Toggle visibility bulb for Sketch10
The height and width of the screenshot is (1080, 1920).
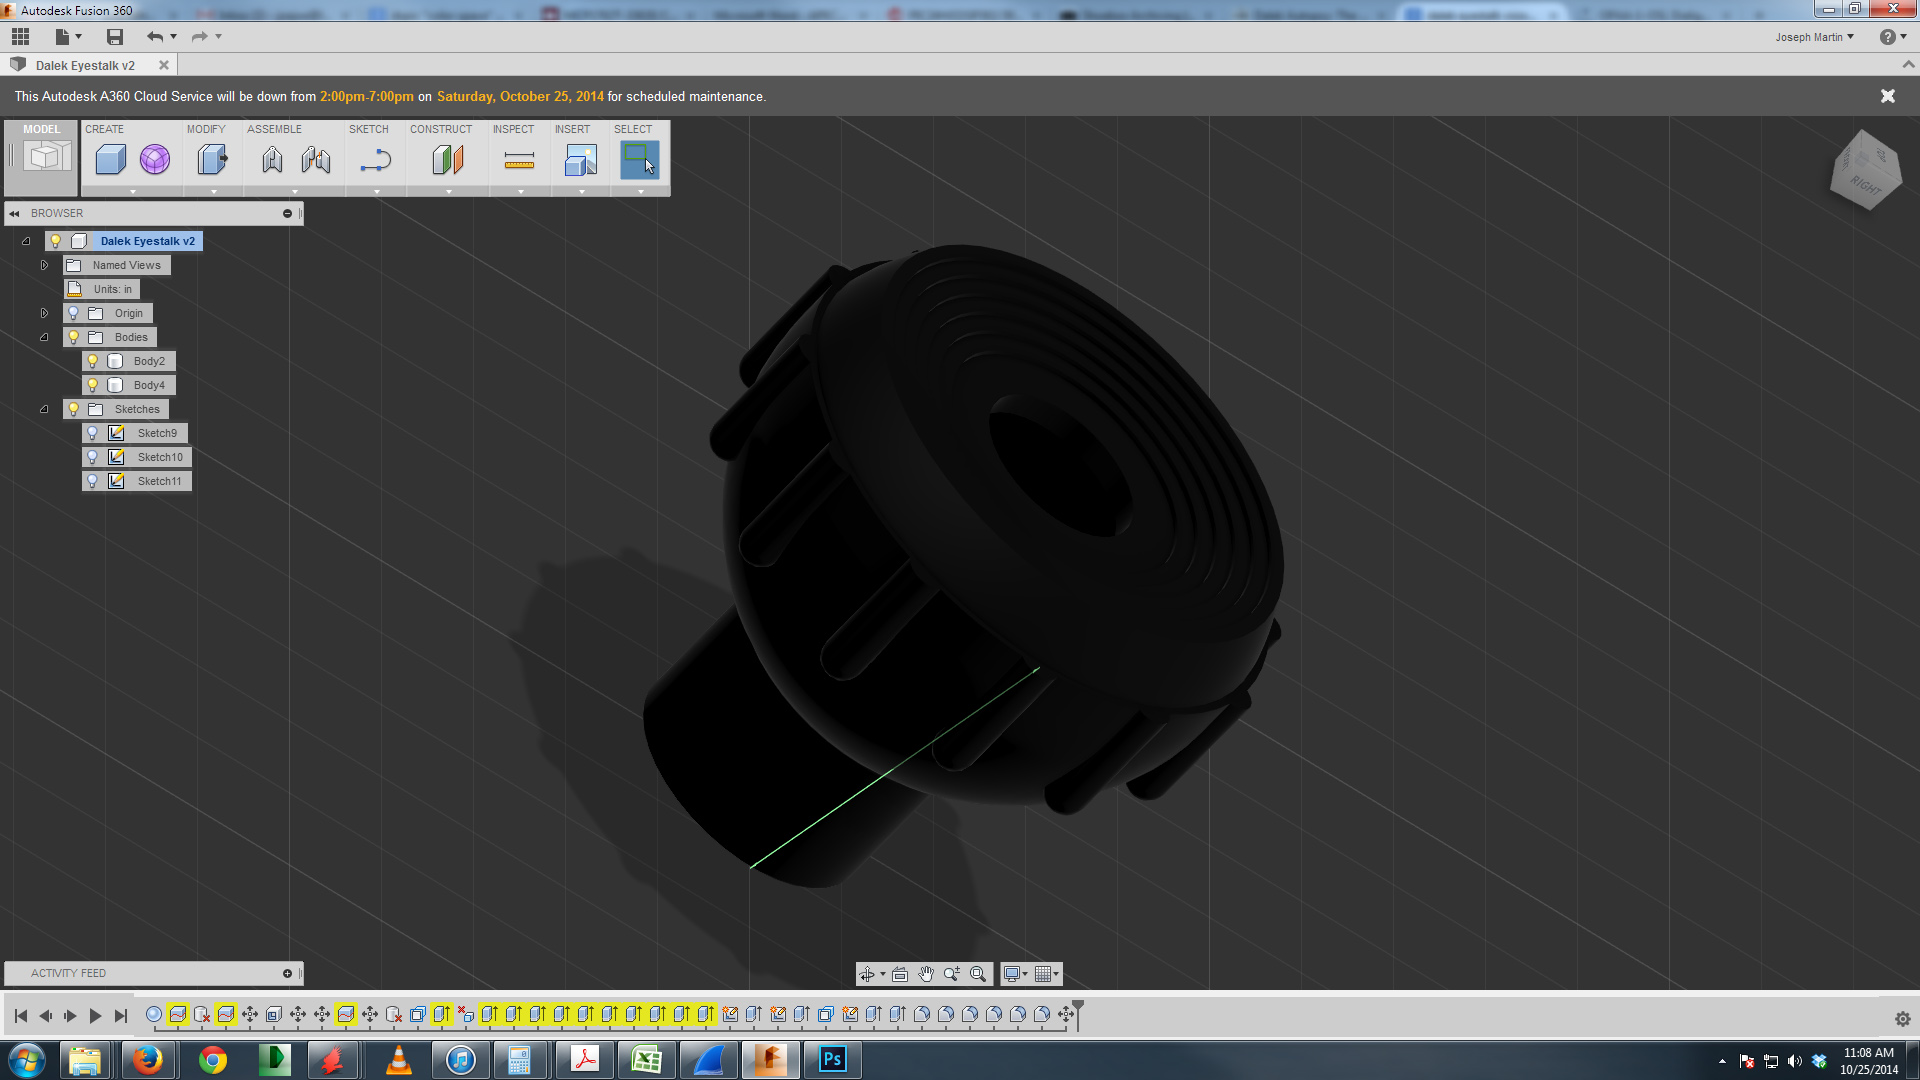click(93, 457)
